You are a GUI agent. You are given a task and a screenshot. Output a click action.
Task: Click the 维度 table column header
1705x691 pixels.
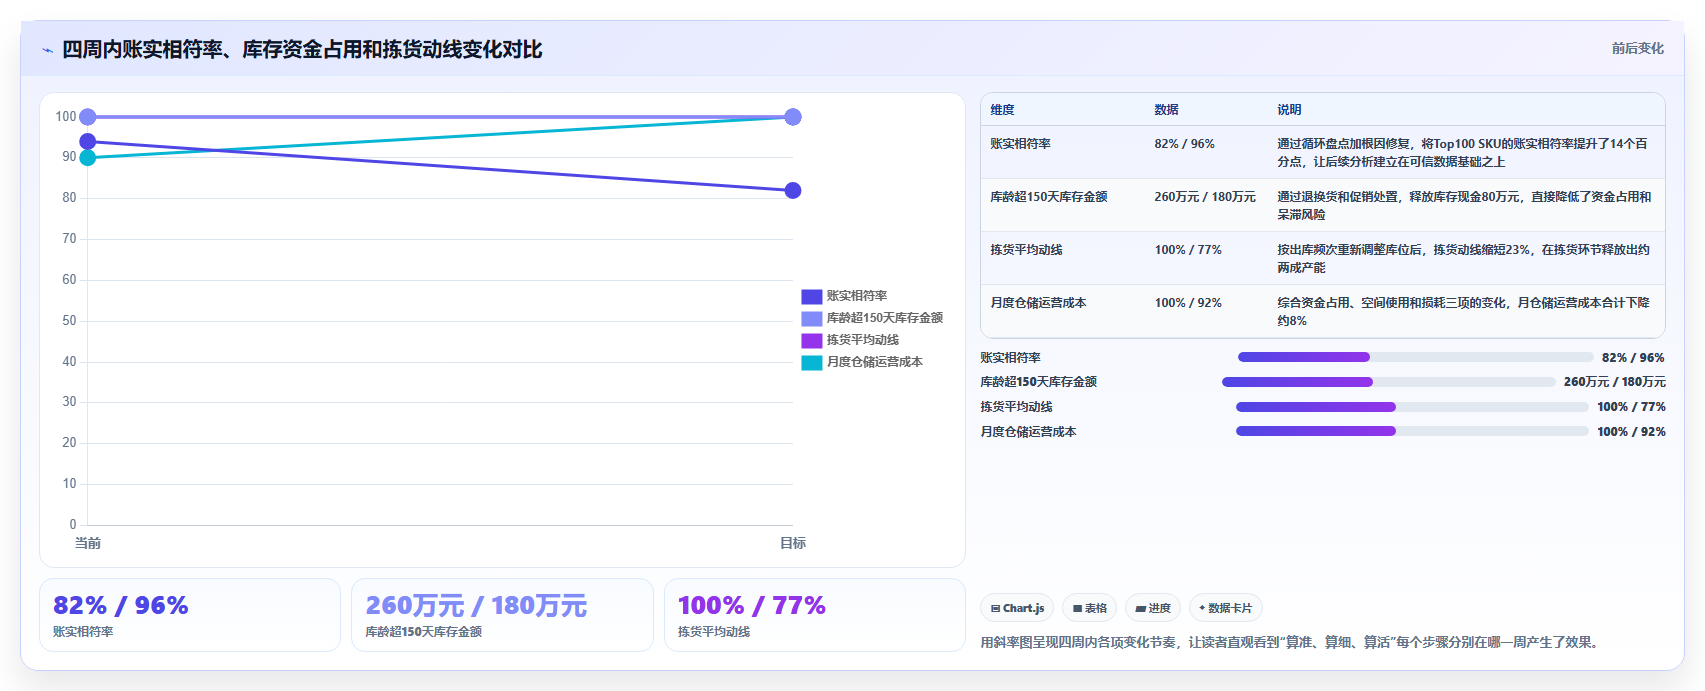point(1002,110)
